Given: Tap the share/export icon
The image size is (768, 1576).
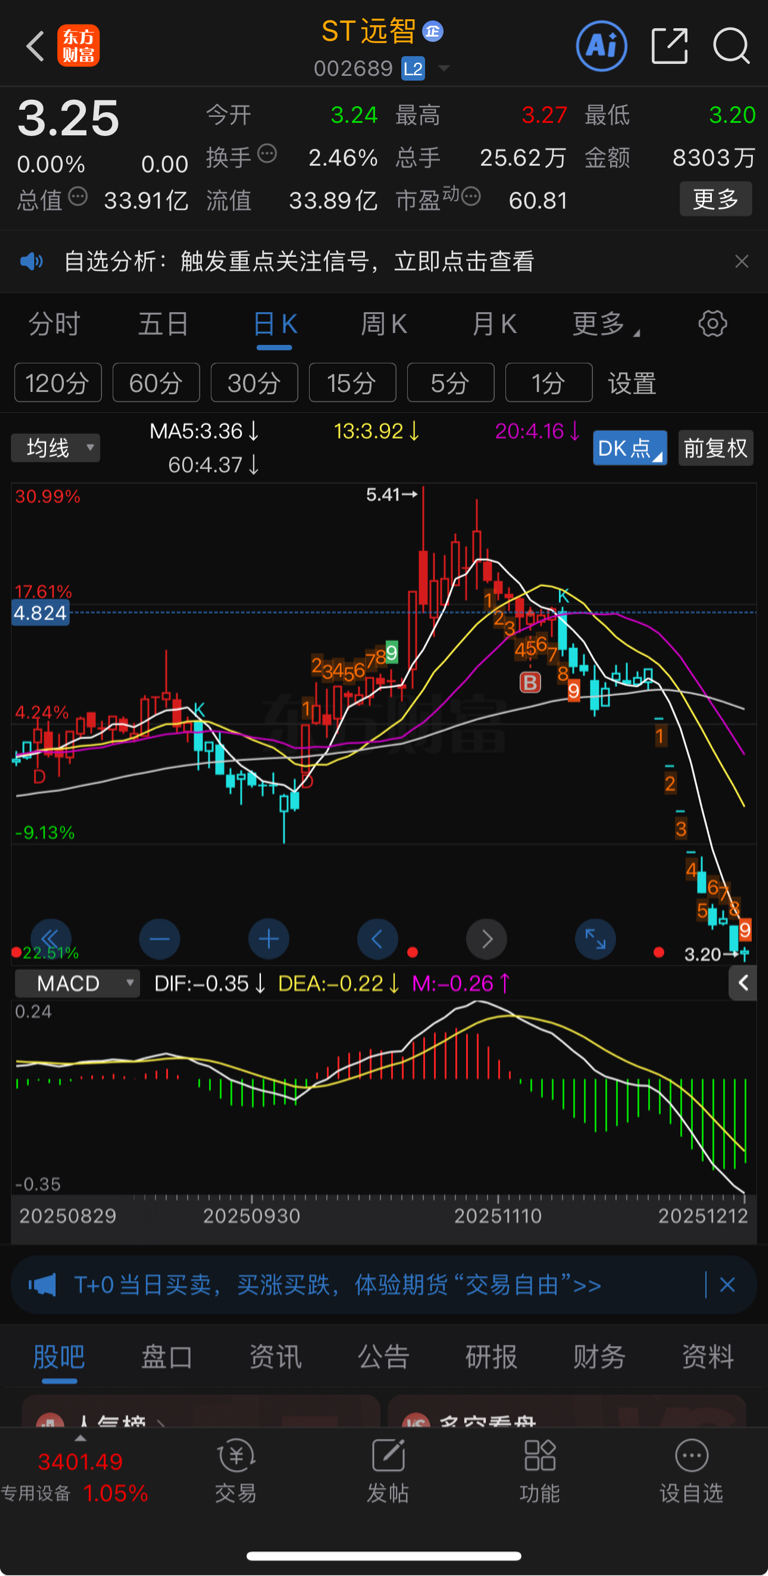Looking at the screenshot, I should 669,46.
